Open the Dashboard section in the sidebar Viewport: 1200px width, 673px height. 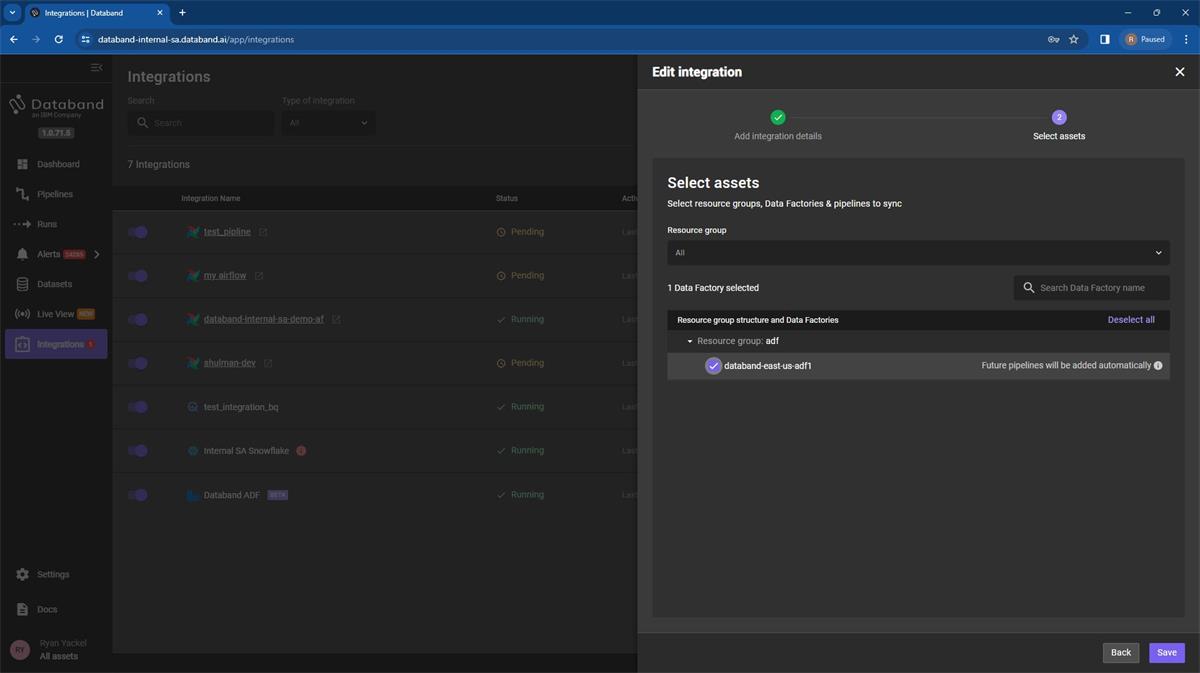57,164
